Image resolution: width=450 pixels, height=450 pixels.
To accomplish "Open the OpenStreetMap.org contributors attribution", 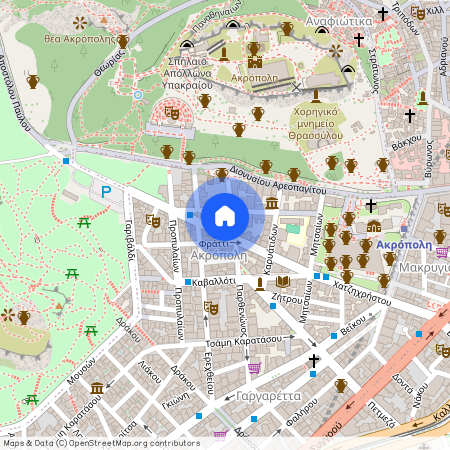I will coord(134,443).
